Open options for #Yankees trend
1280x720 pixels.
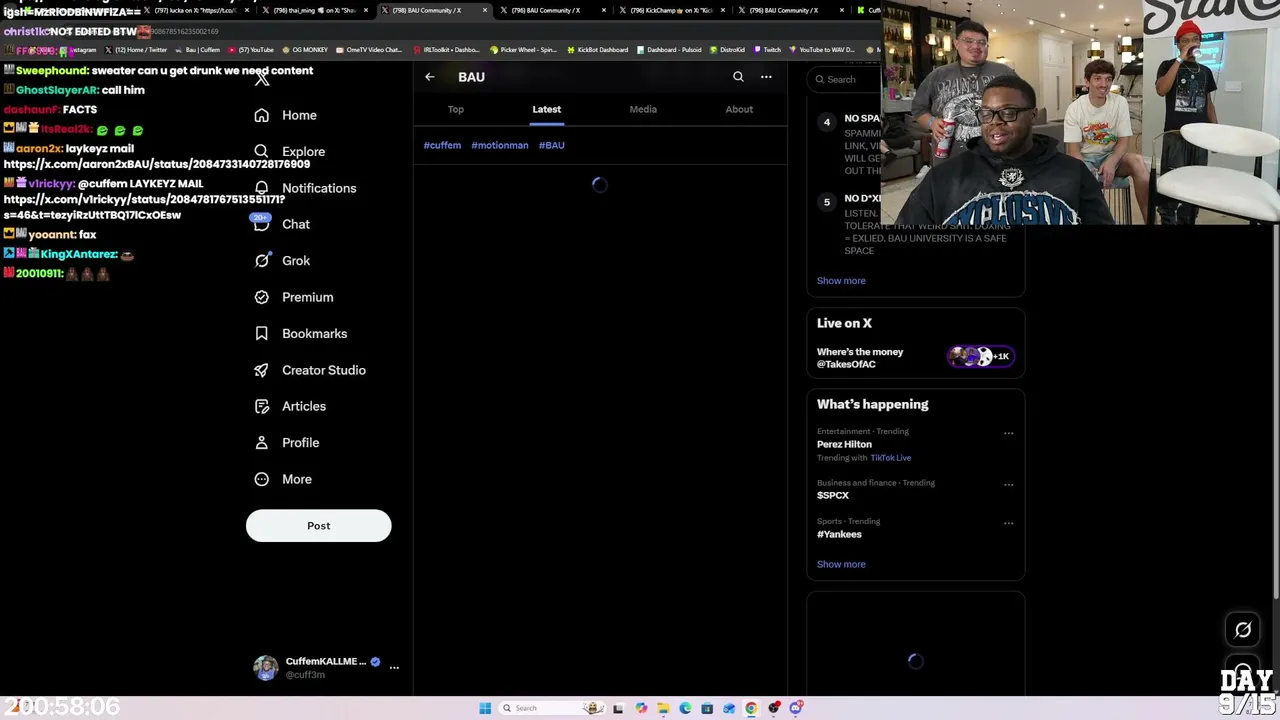1008,523
